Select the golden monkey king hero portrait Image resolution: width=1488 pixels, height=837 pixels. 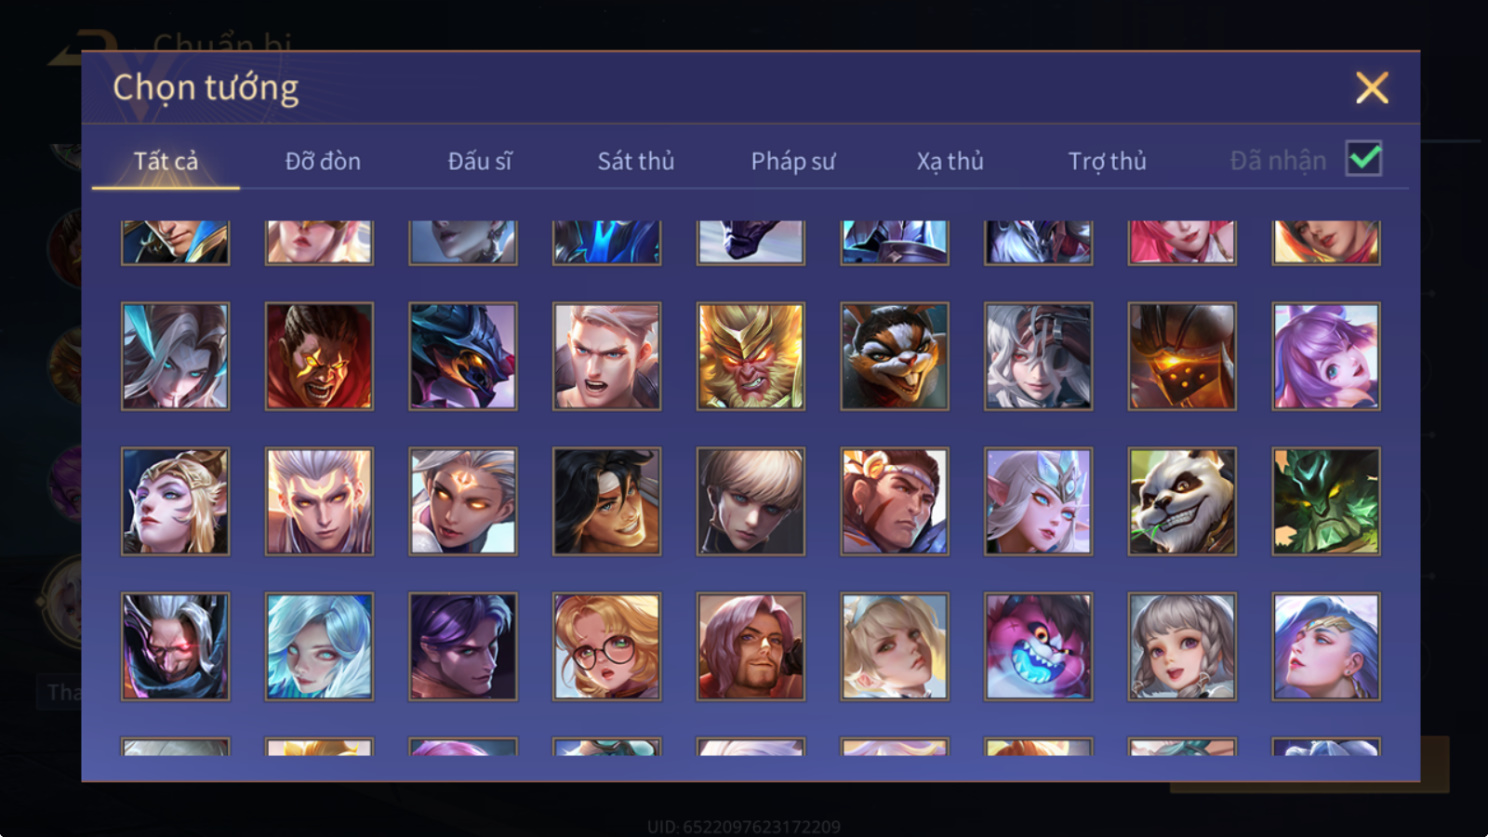tap(750, 356)
